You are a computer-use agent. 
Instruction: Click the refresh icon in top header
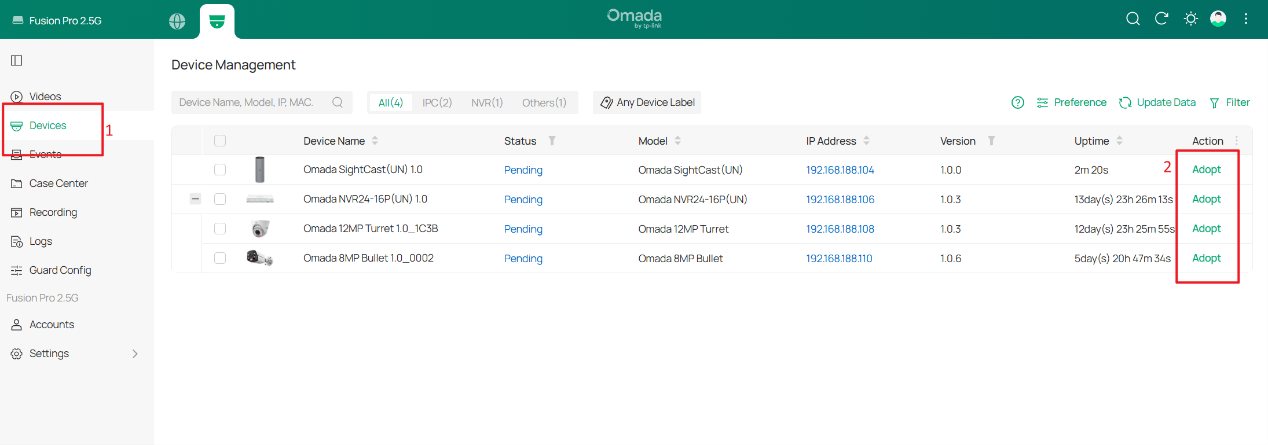[1162, 19]
